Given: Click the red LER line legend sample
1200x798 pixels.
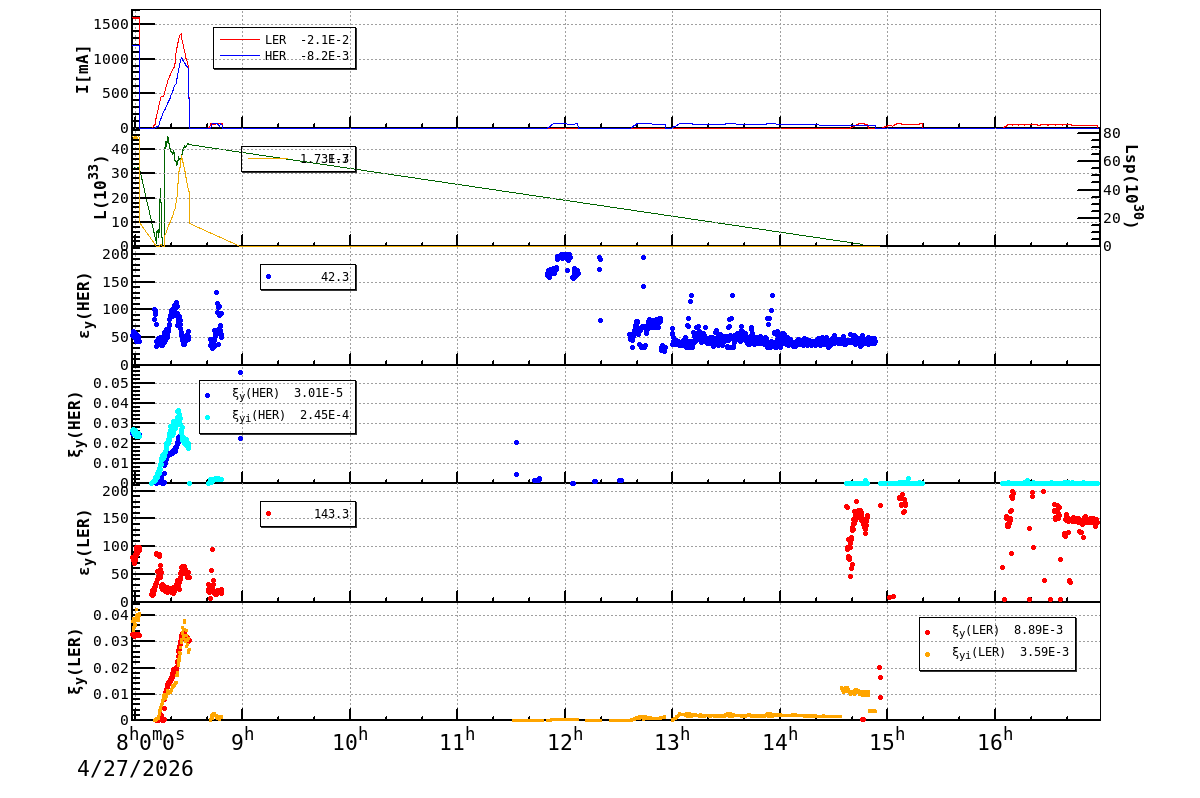Looking at the screenshot, I should (239, 40).
